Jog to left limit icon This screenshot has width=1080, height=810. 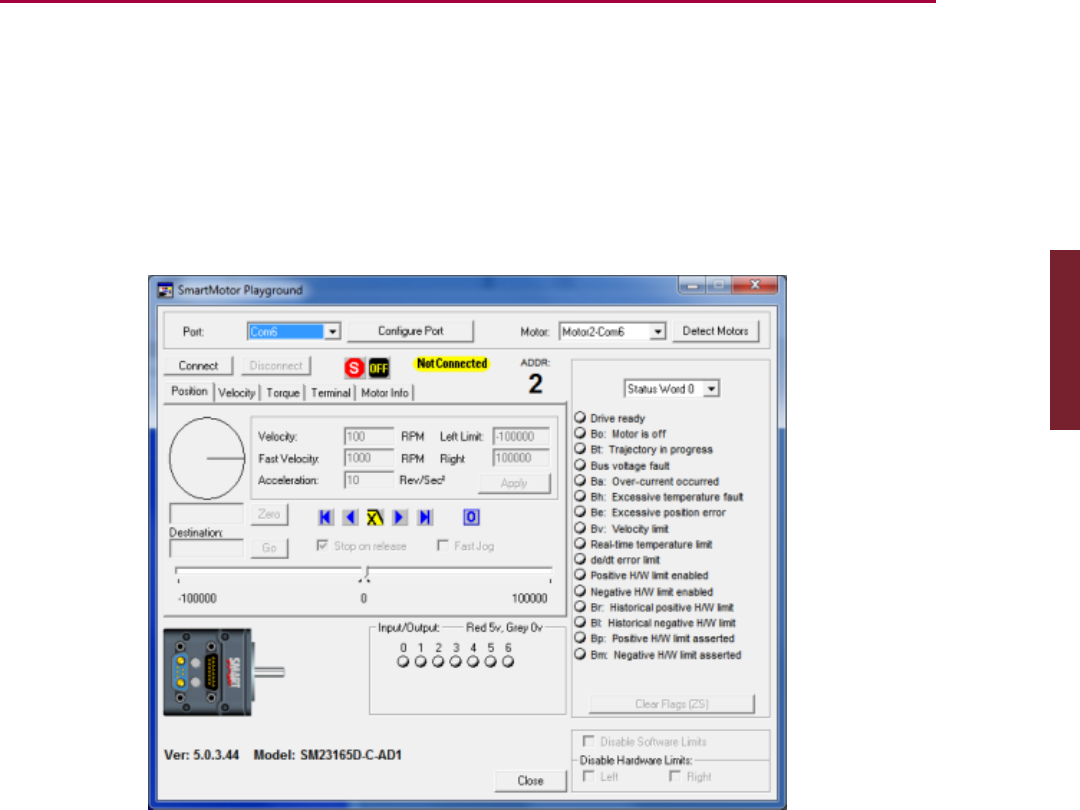point(326,517)
